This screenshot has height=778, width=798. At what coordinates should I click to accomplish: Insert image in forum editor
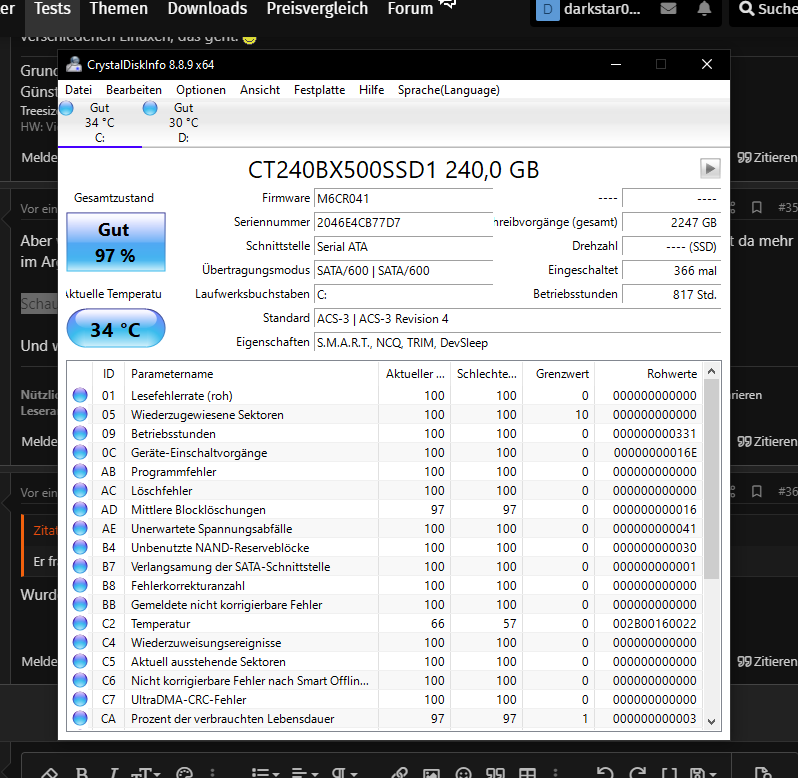click(x=431, y=773)
